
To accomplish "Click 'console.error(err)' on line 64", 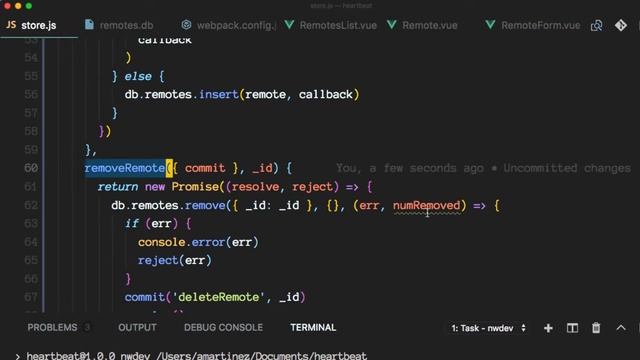I will click(198, 242).
